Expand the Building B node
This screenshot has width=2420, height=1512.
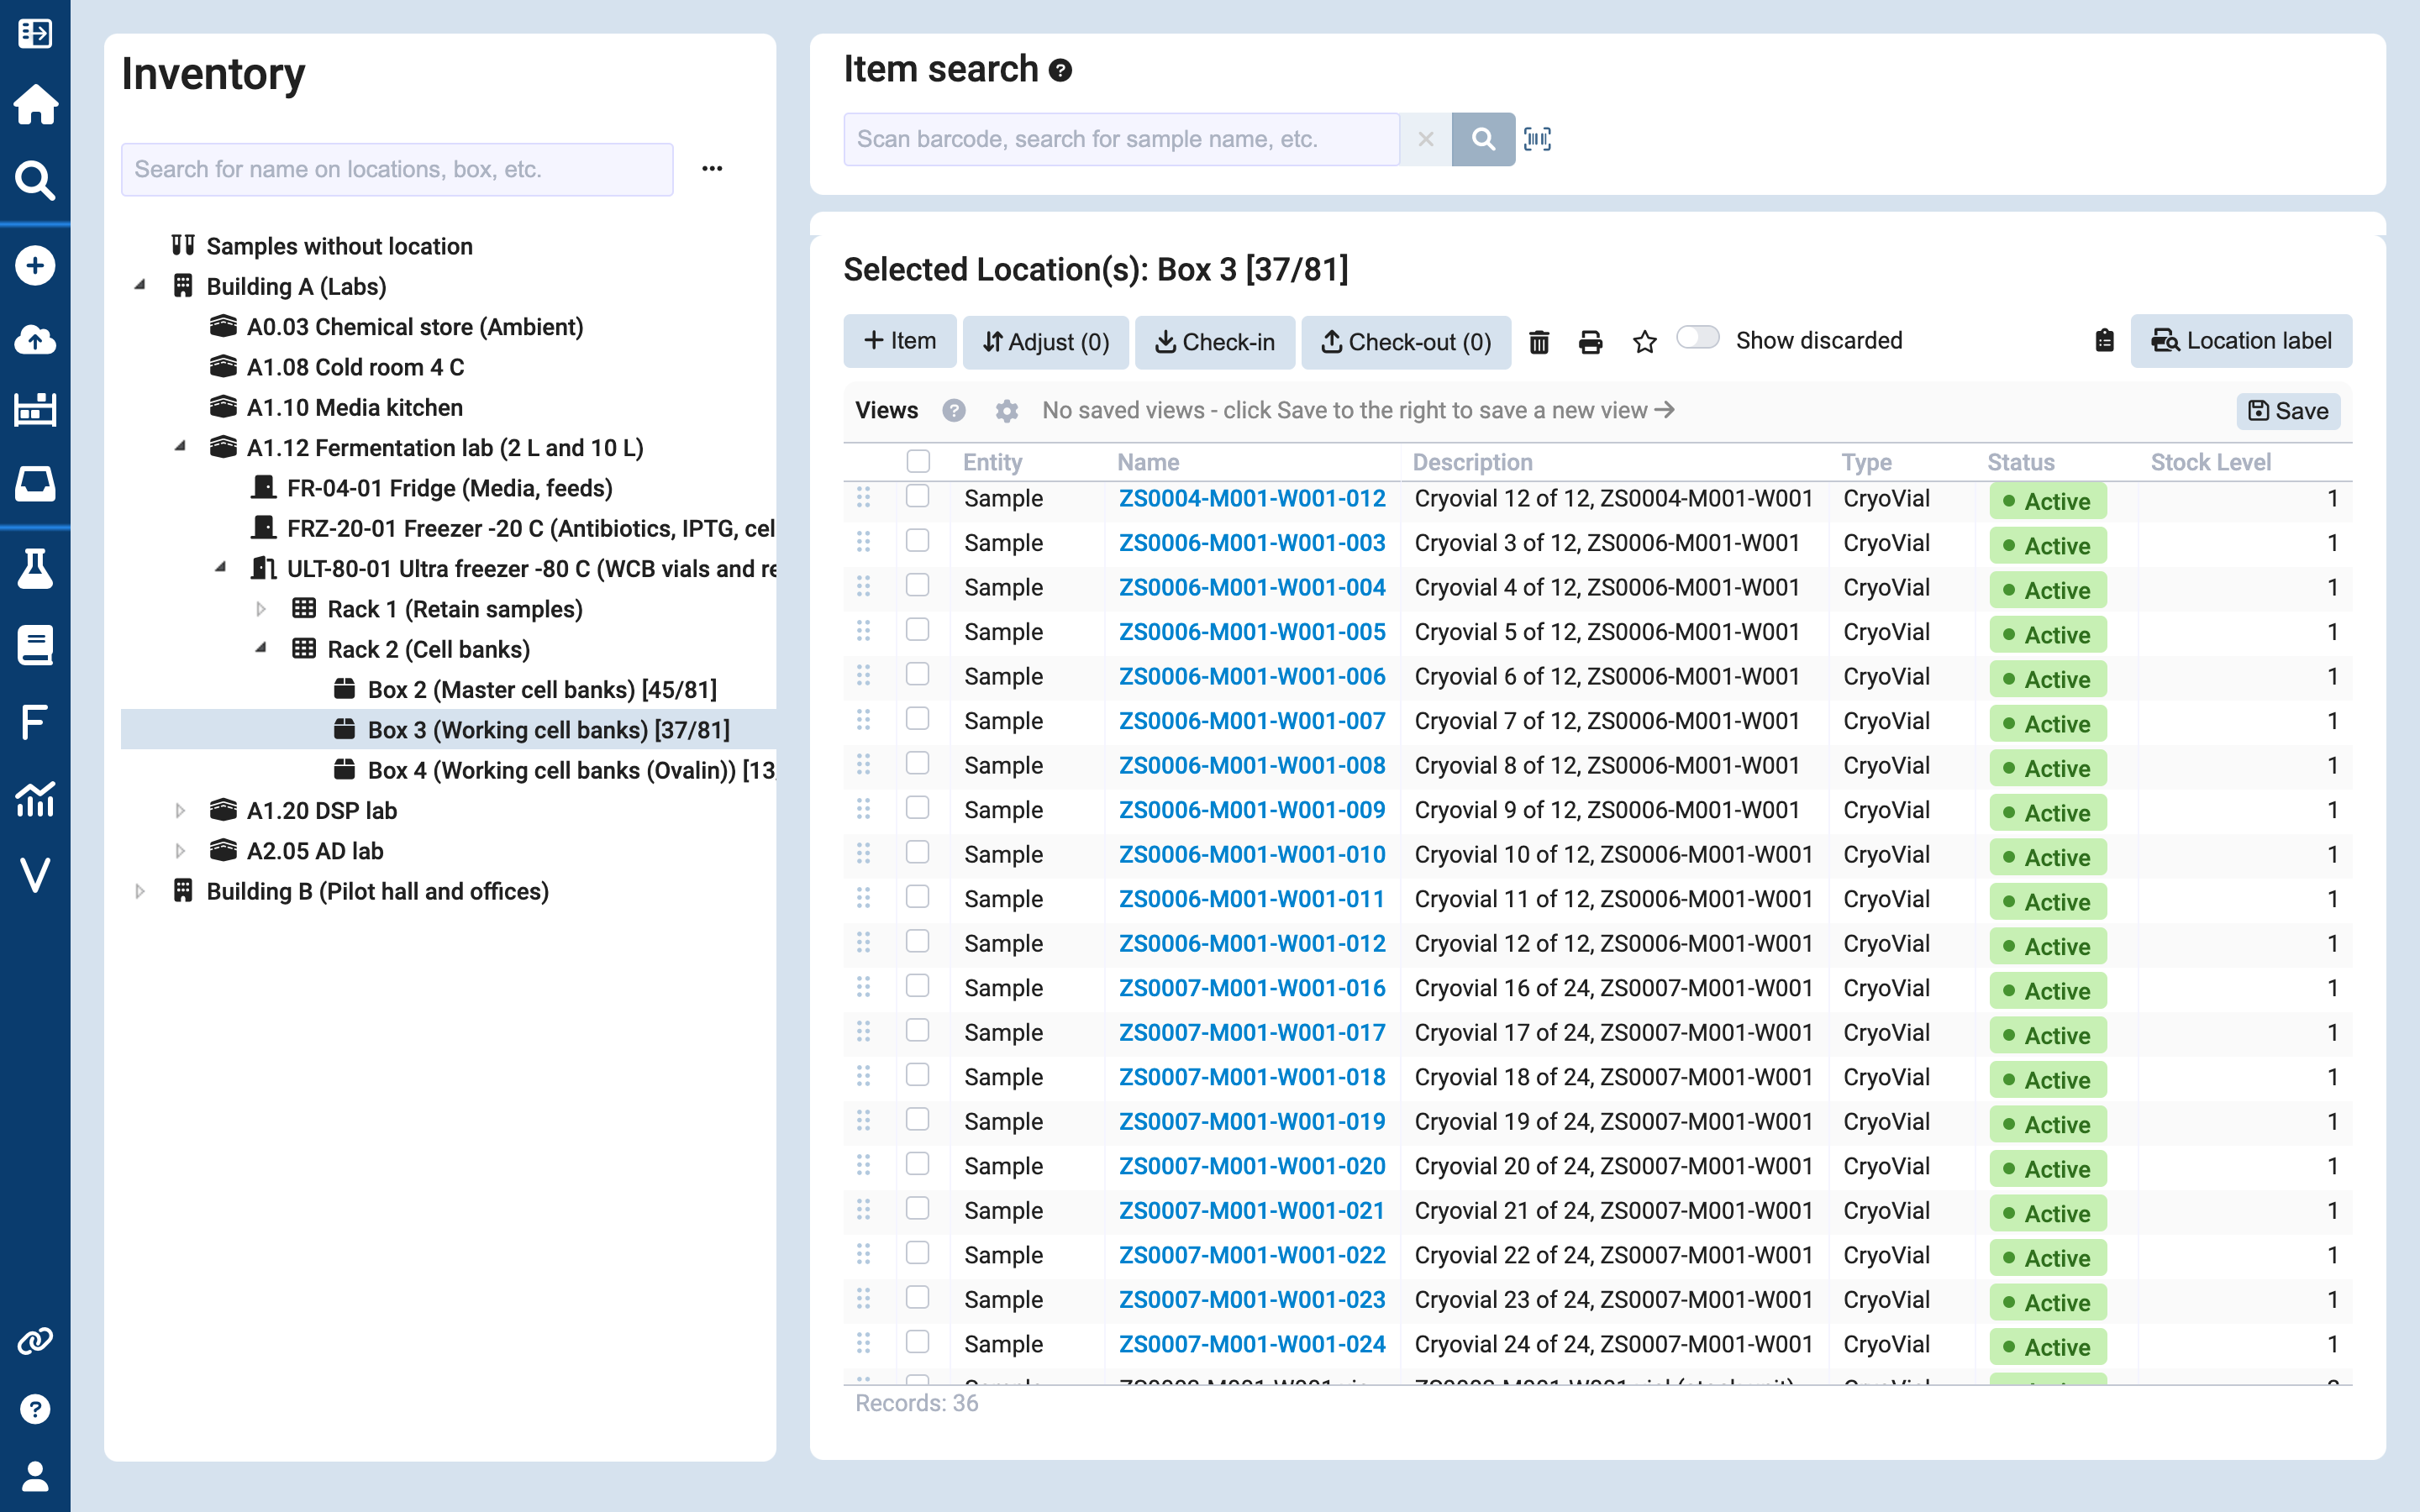click(140, 891)
